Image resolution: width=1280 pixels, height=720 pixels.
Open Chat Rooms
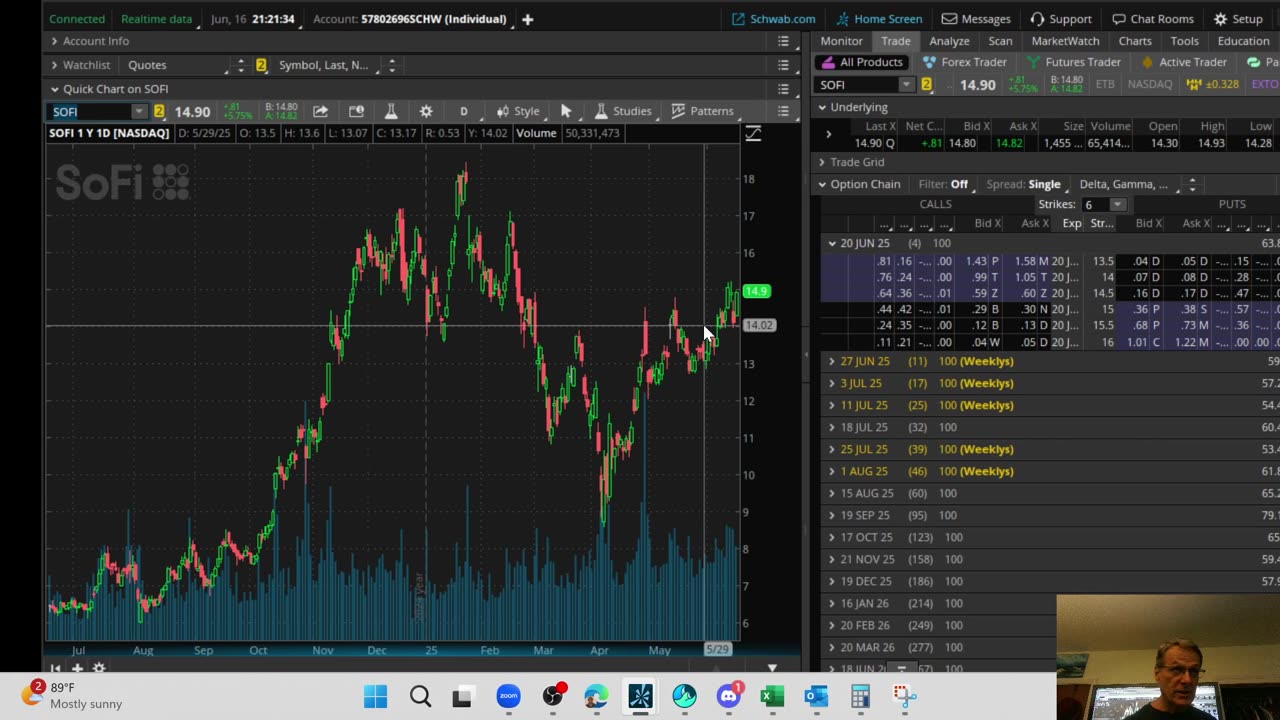1153,19
